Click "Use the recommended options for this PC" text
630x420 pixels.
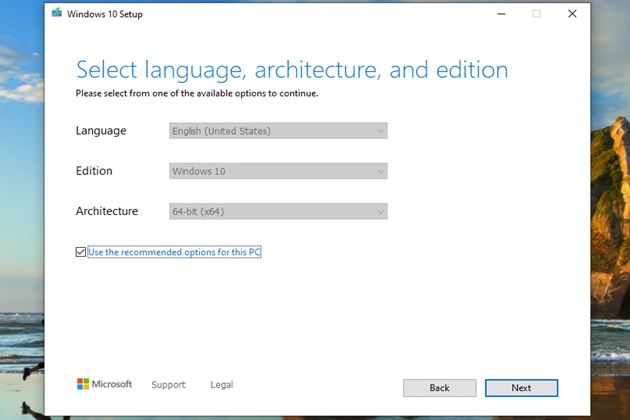coord(174,252)
